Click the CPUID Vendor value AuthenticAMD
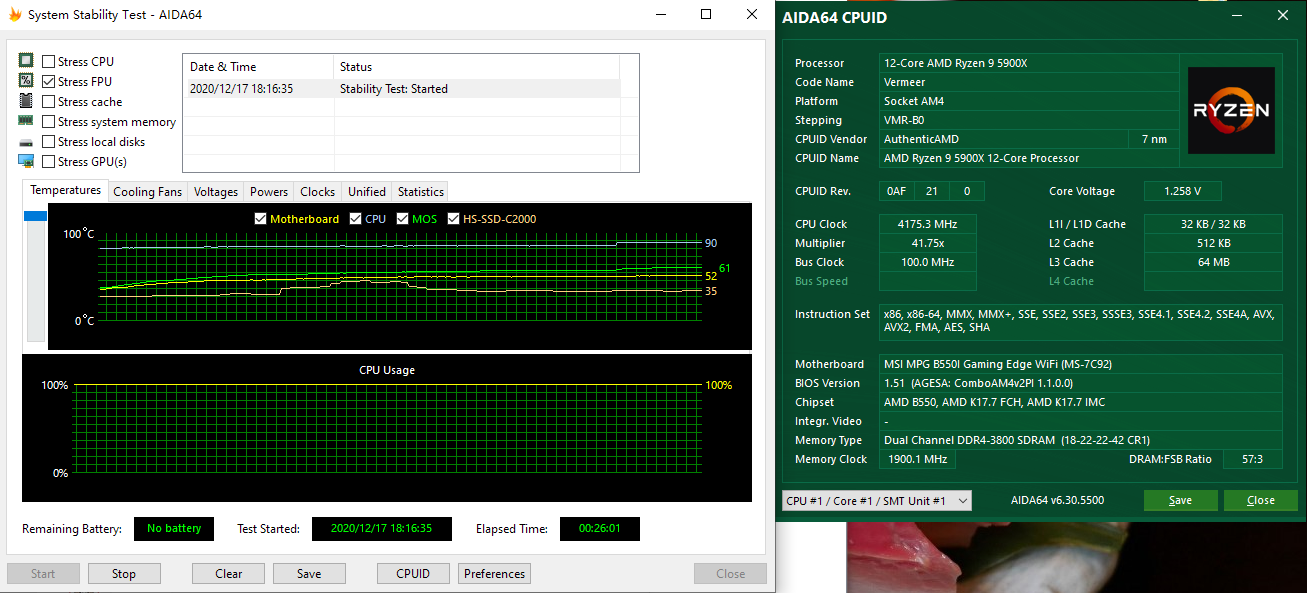Image resolution: width=1307 pixels, height=593 pixels. (1003, 139)
